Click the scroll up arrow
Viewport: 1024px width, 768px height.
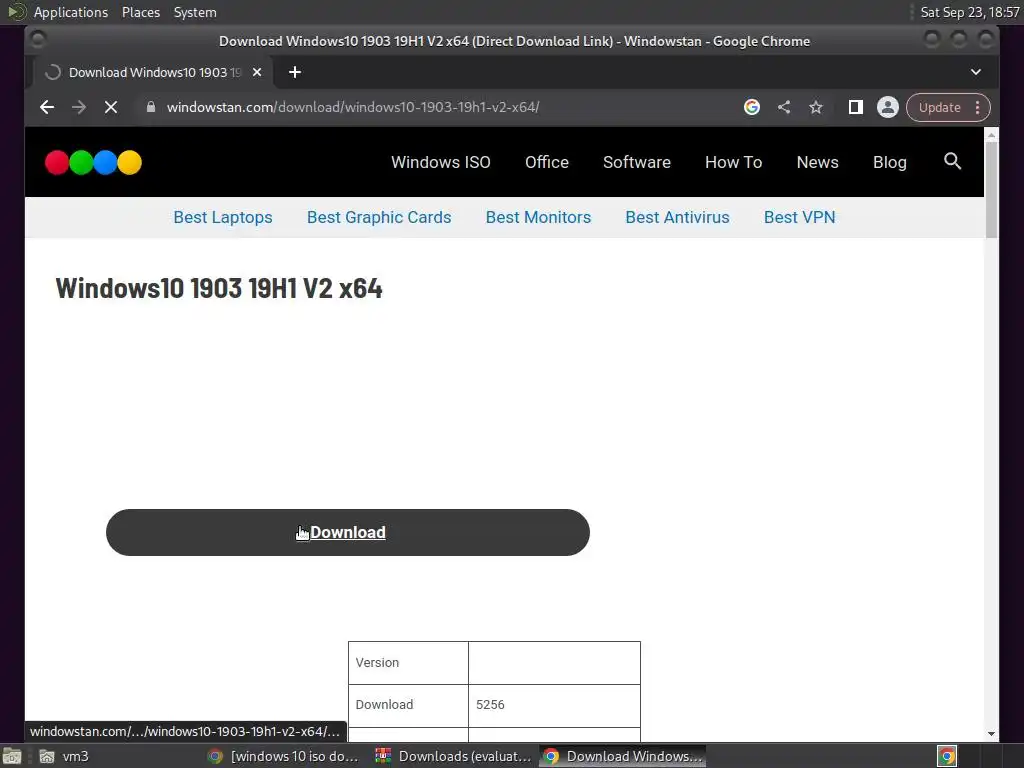tap(991, 135)
